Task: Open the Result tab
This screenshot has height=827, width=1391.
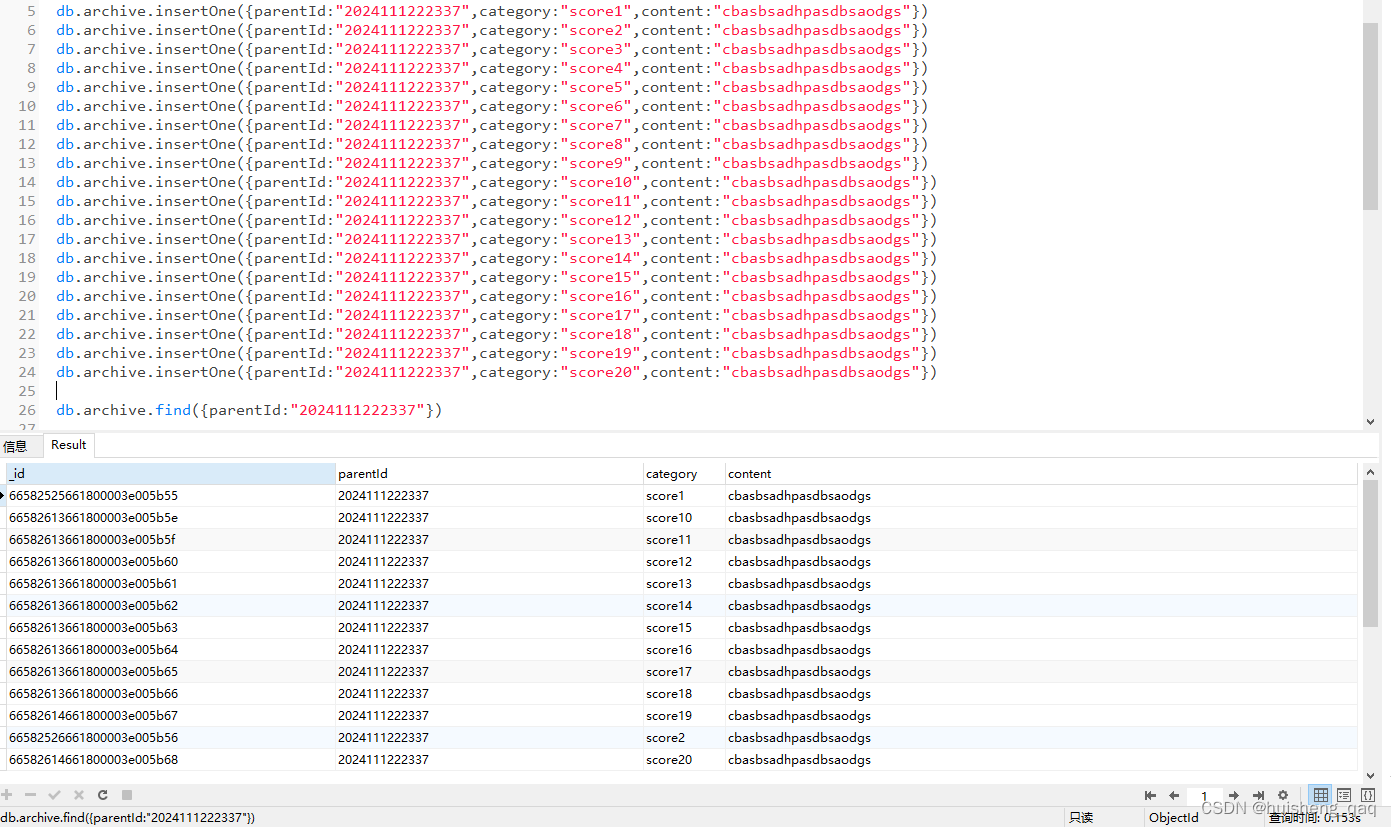Action: [69, 445]
